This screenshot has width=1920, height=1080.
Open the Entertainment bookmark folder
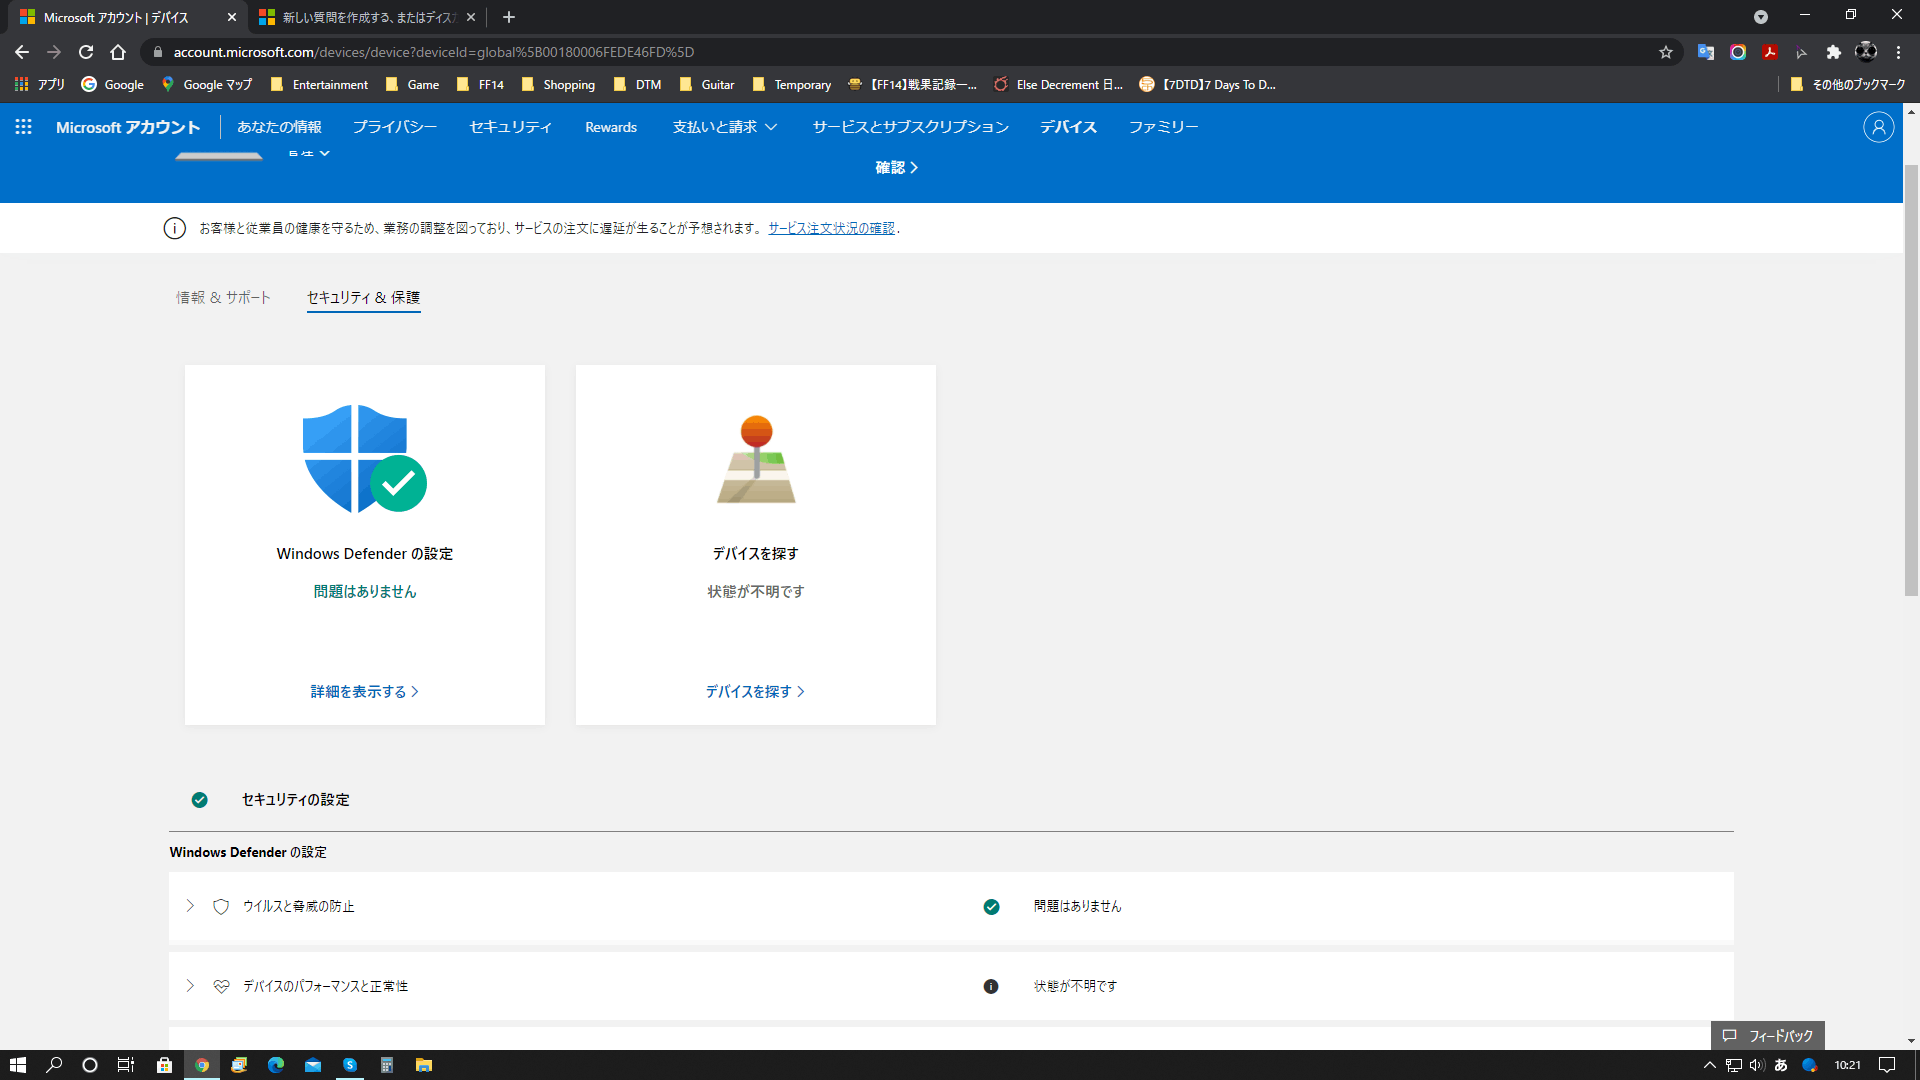click(320, 85)
